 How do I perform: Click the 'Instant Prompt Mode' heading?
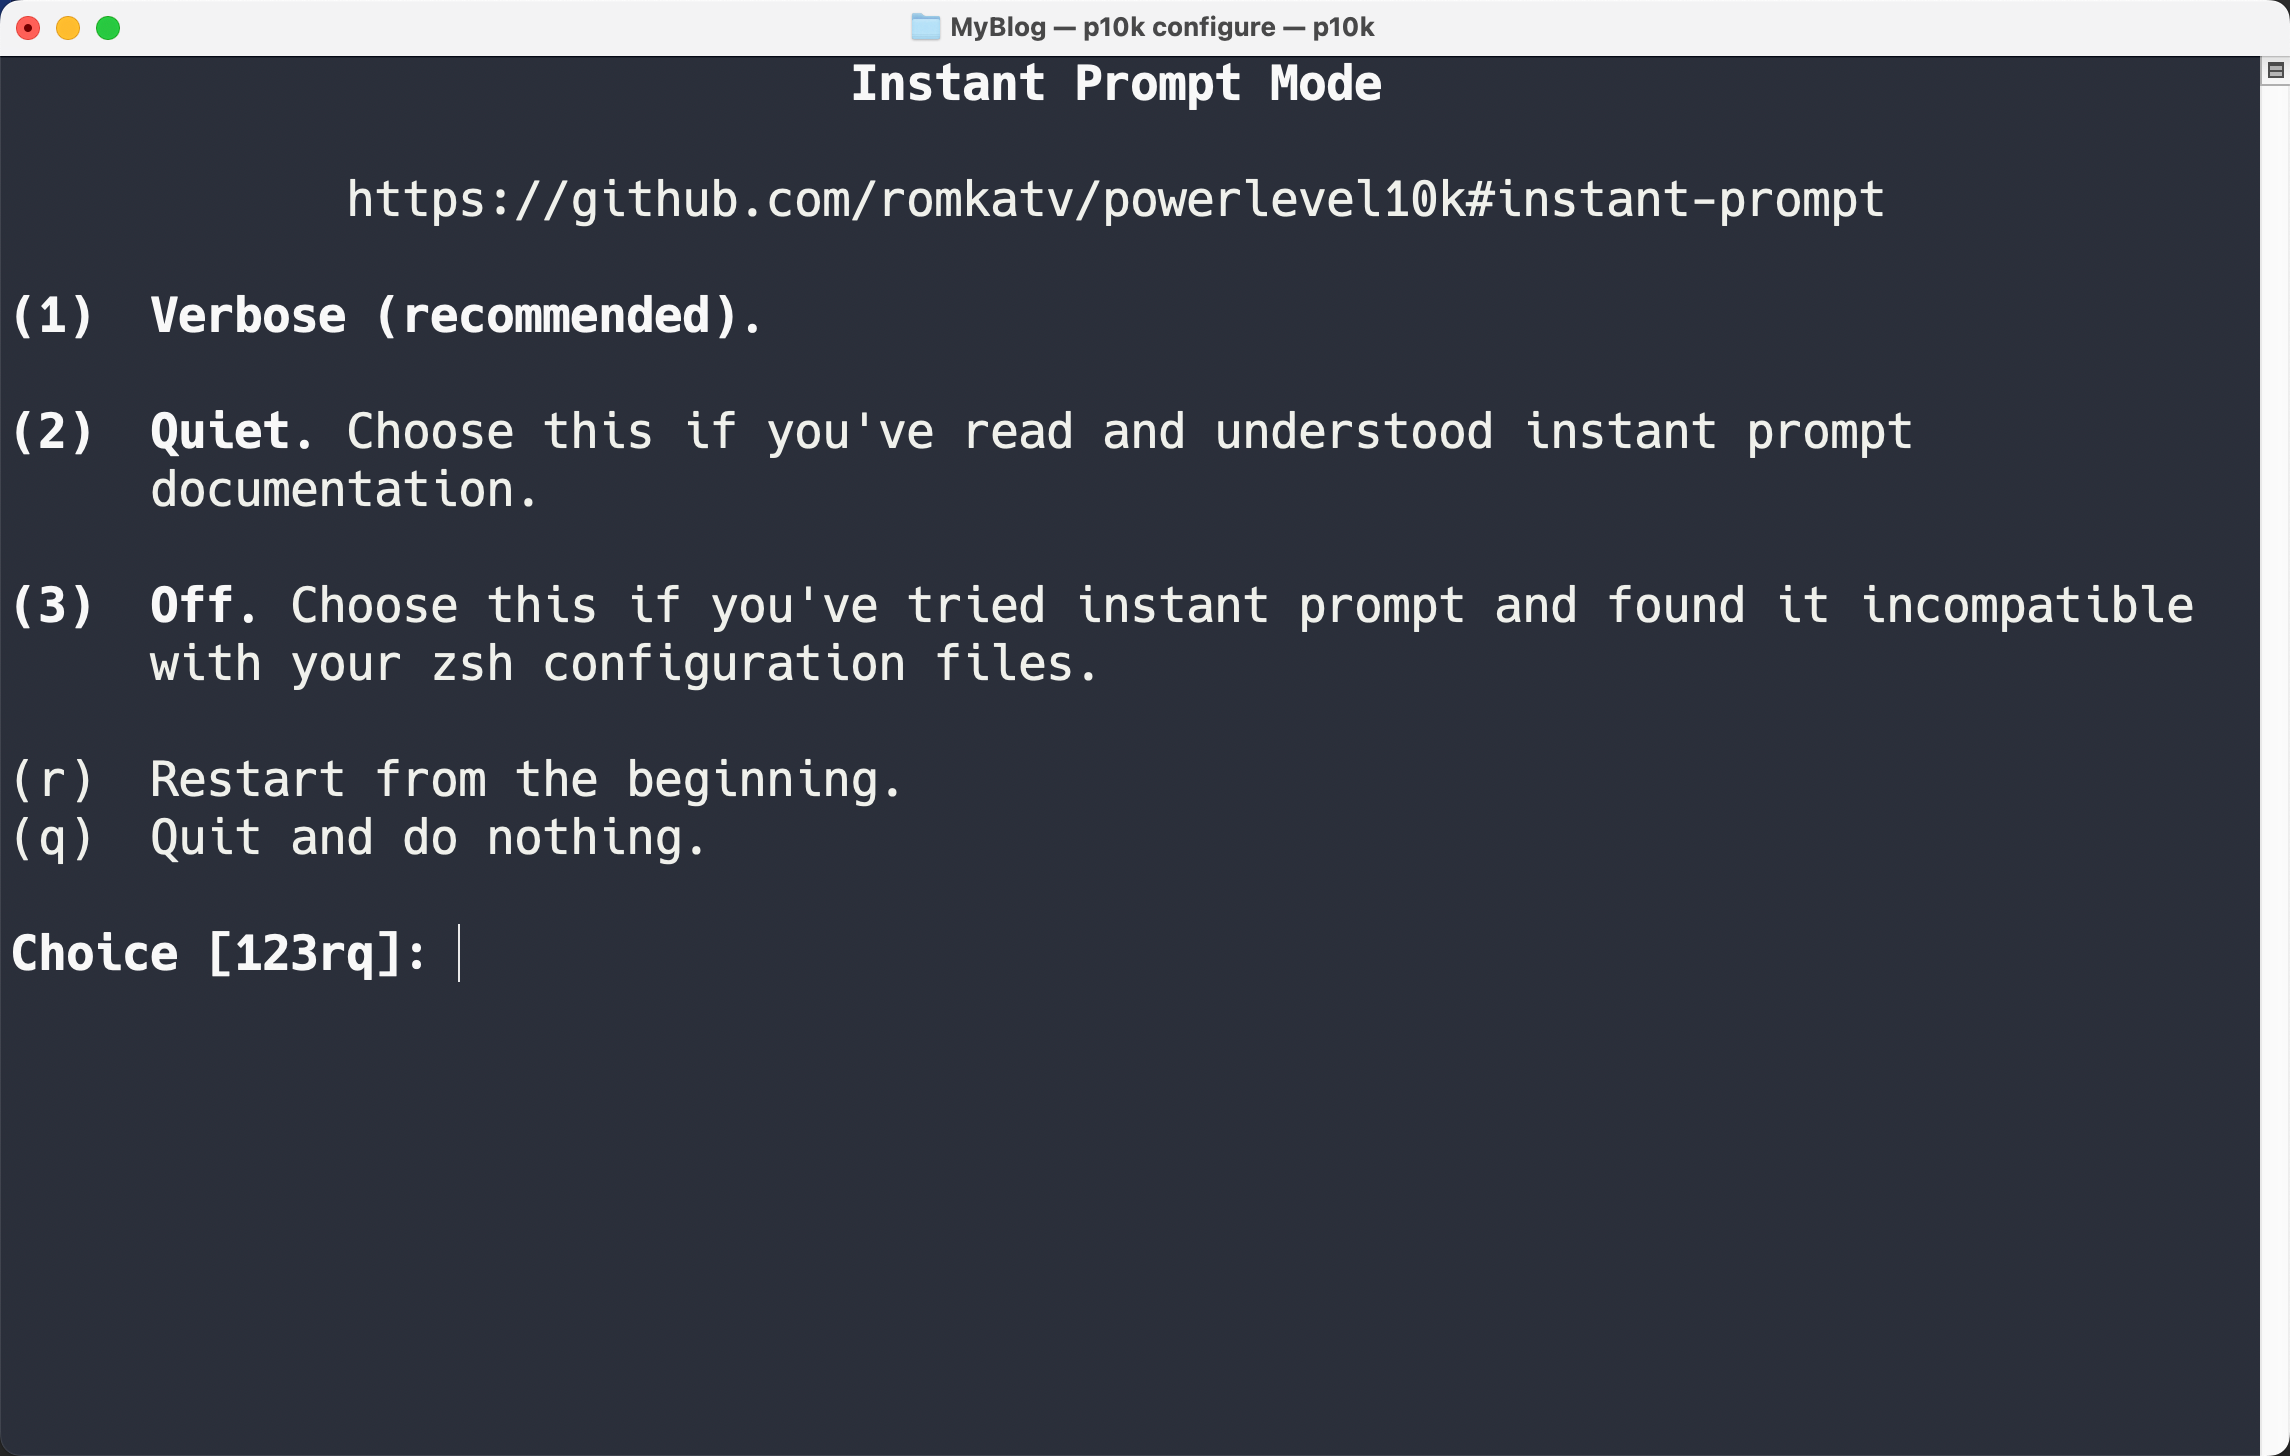[1116, 83]
